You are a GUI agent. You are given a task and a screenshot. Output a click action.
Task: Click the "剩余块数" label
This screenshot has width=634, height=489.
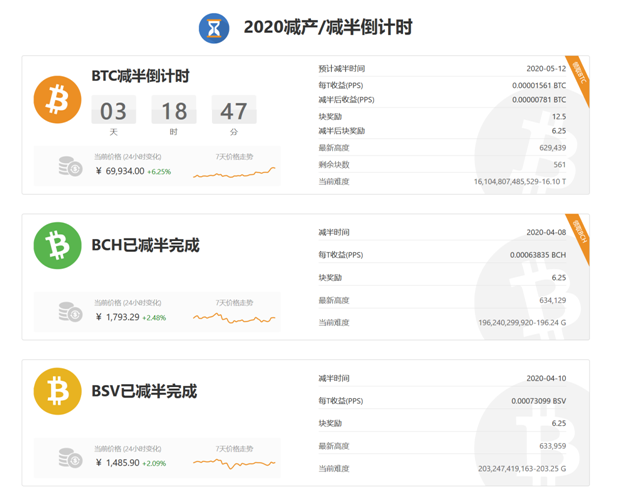pyautogui.click(x=334, y=165)
